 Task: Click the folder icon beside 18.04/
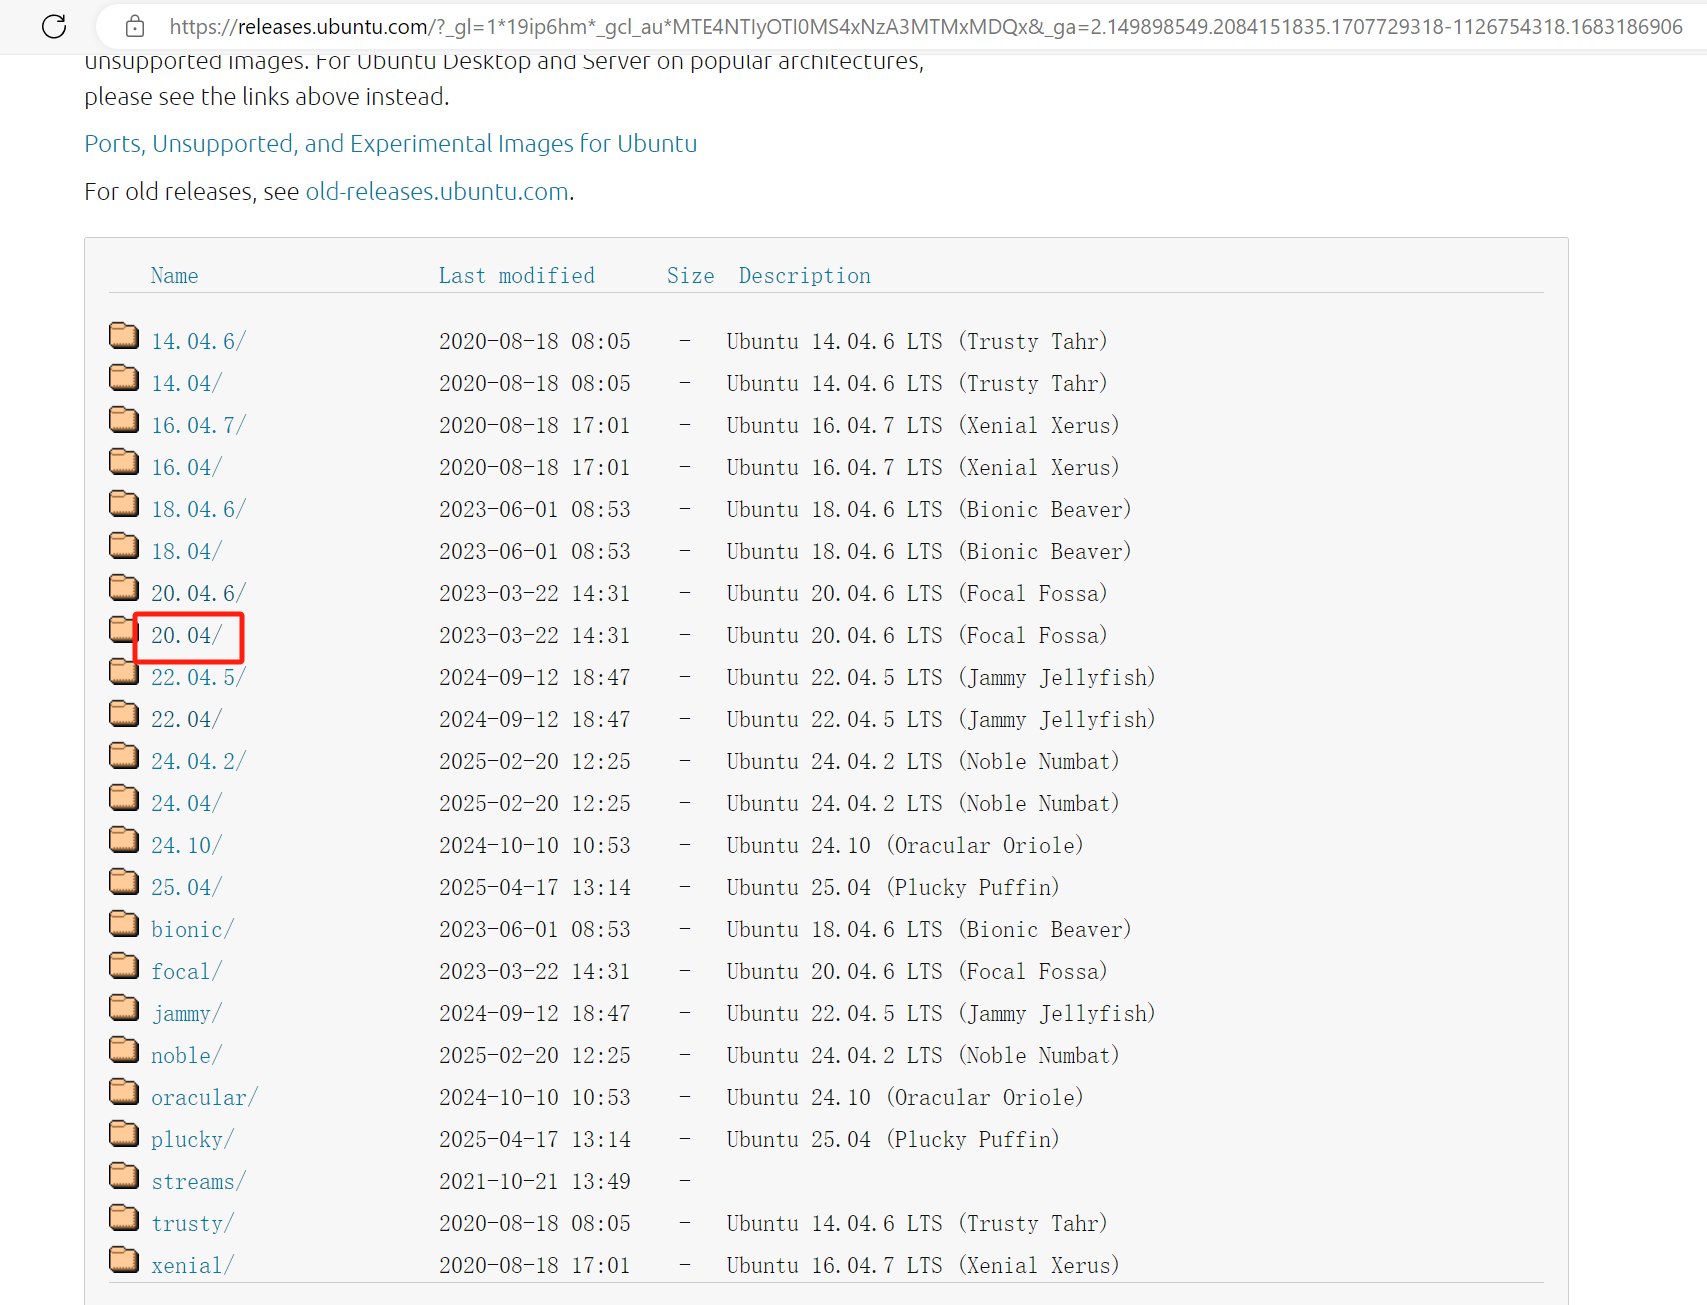coord(124,545)
